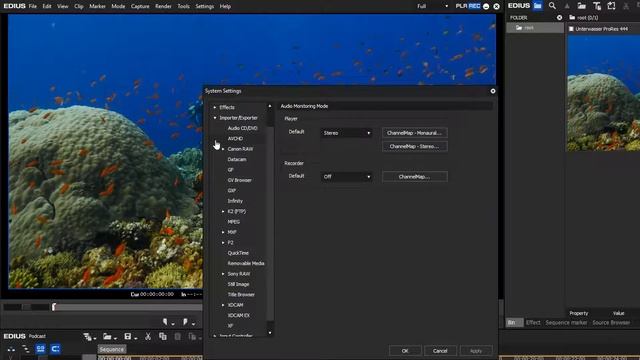This screenshot has width=640, height=360.
Task: Switch to PLR player mode
Action: [x=461, y=6]
